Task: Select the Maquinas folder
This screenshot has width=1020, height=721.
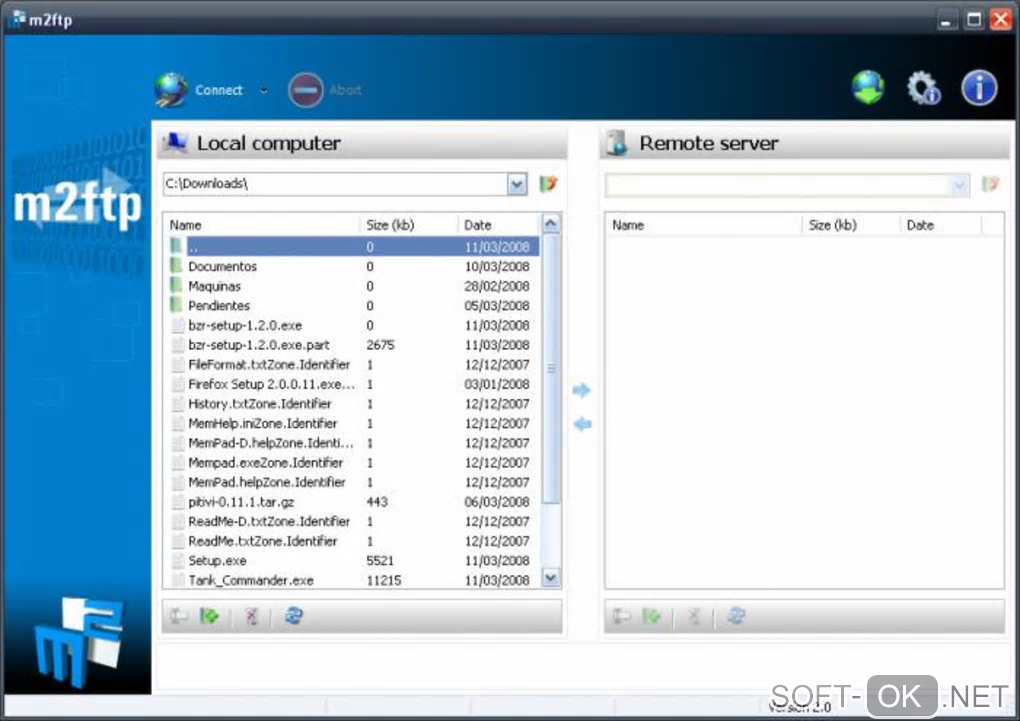Action: 353,286
